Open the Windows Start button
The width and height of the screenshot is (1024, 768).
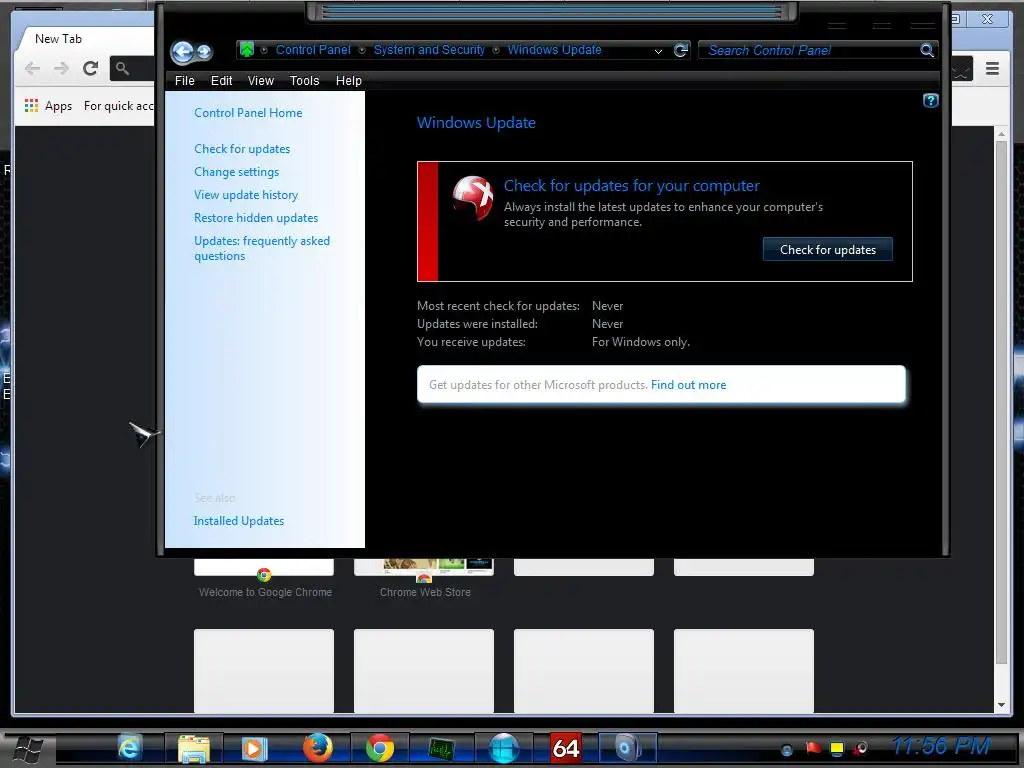(28, 748)
